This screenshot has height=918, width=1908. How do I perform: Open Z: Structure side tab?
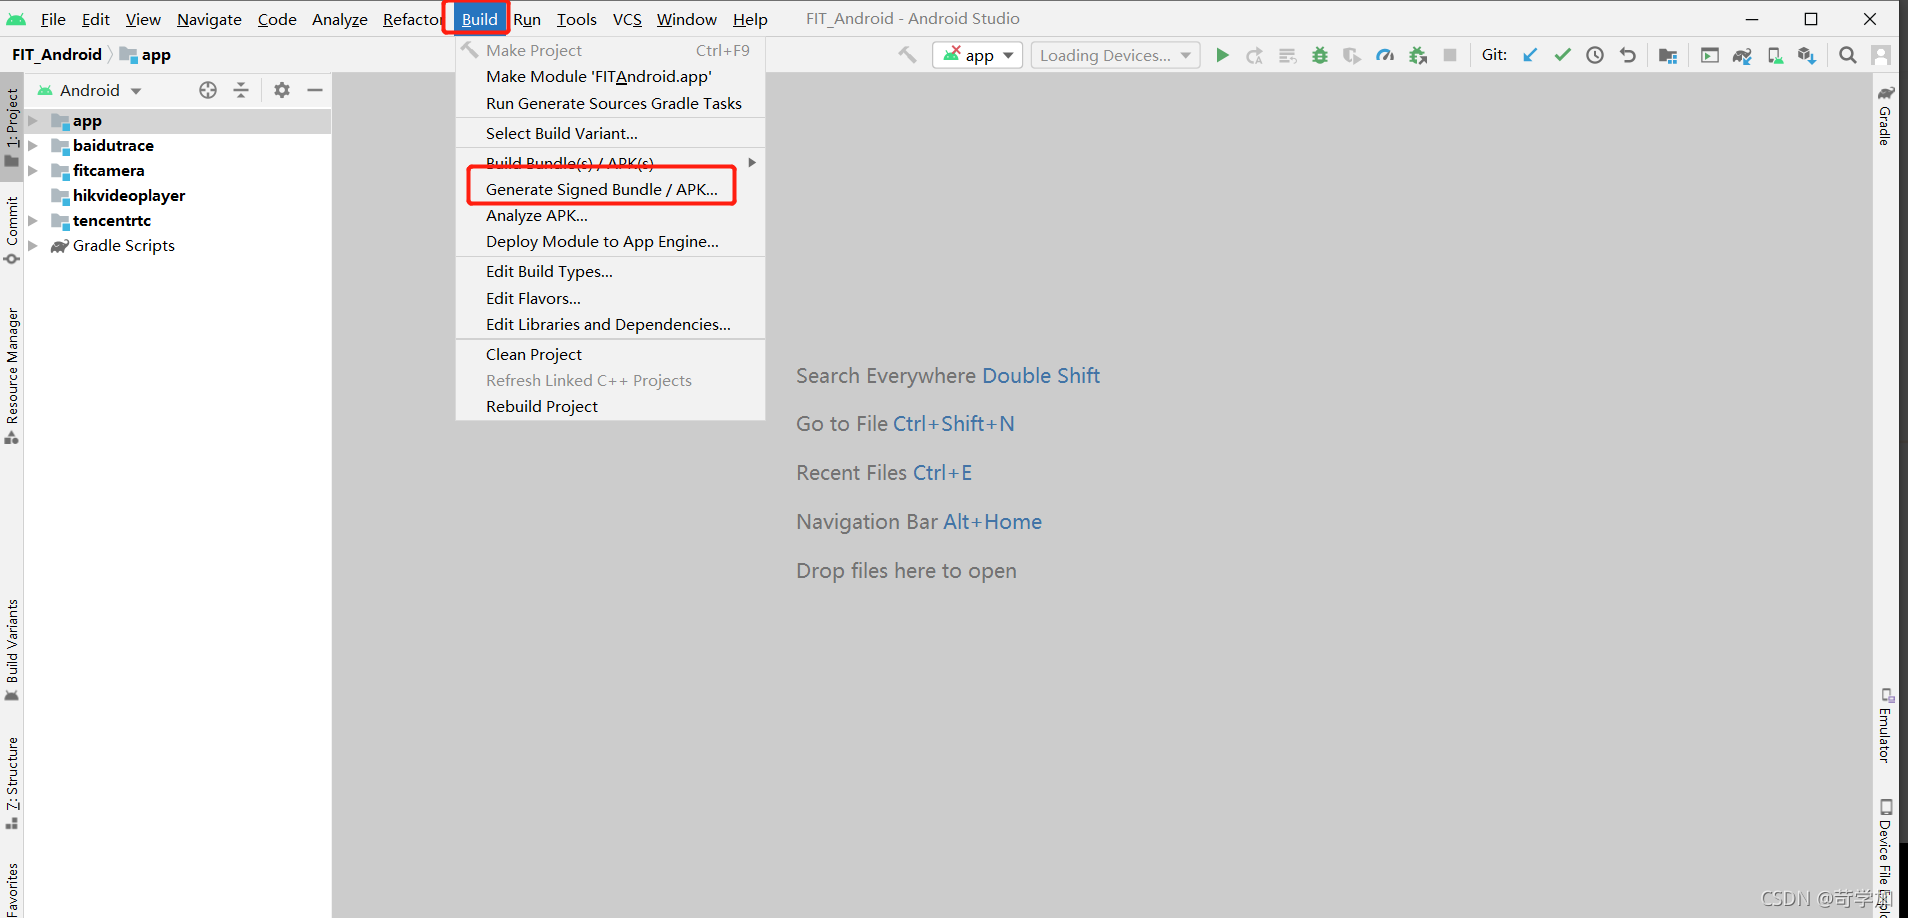tap(12, 783)
